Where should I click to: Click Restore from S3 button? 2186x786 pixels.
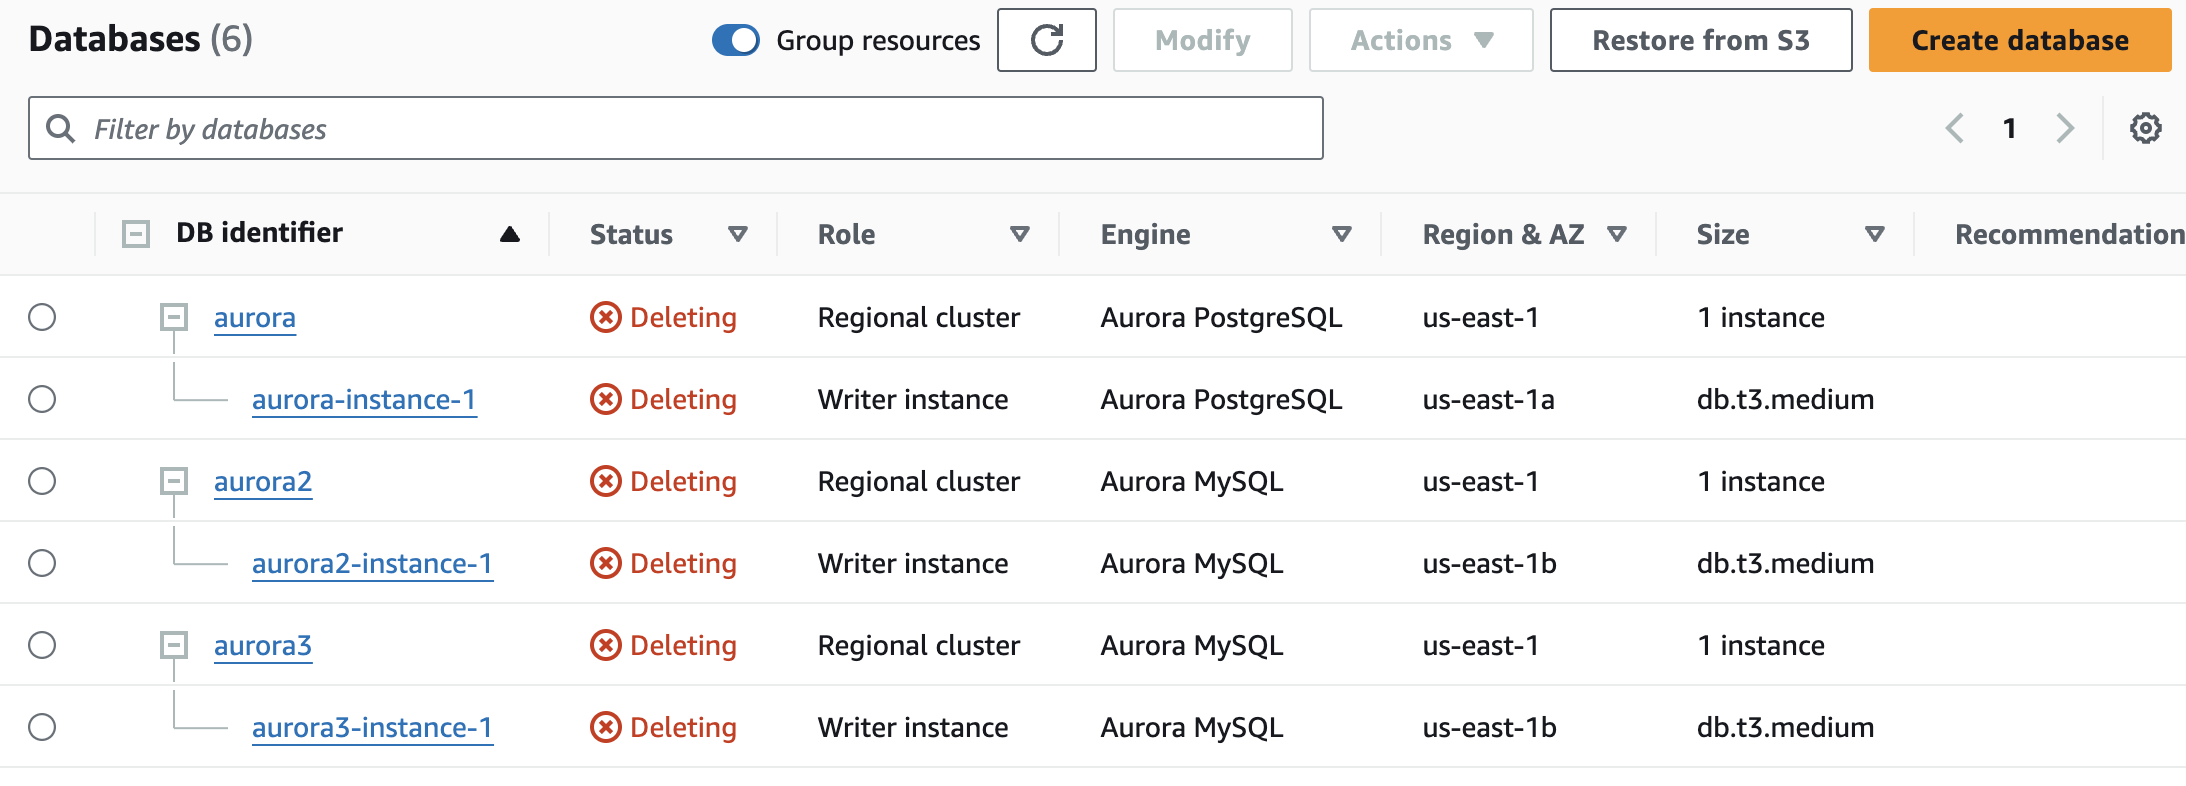point(1701,40)
